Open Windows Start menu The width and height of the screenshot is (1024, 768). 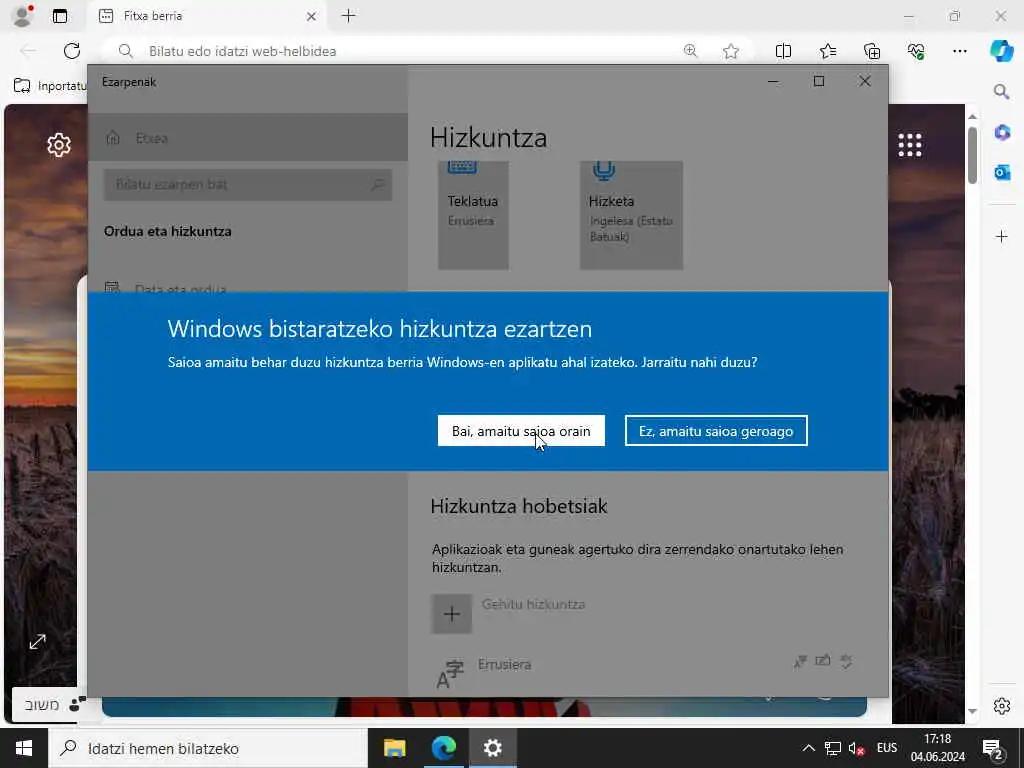(x=24, y=748)
